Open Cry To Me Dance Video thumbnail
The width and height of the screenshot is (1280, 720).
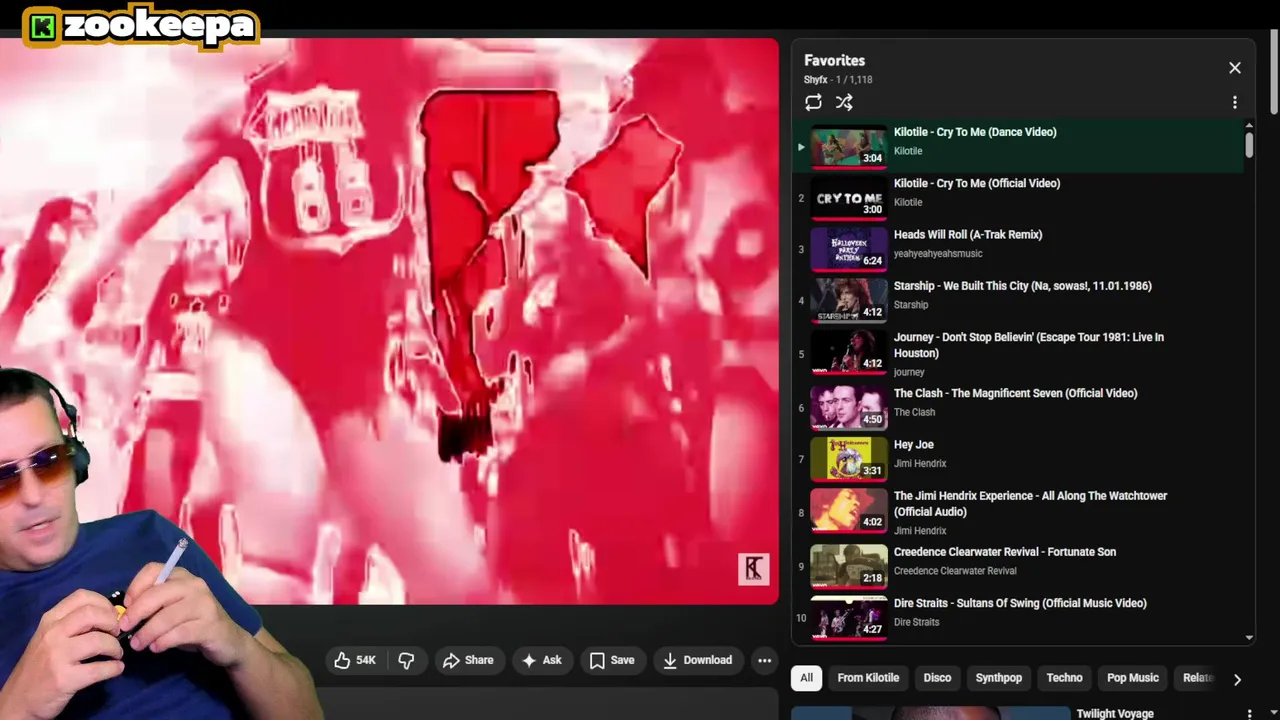coord(848,146)
